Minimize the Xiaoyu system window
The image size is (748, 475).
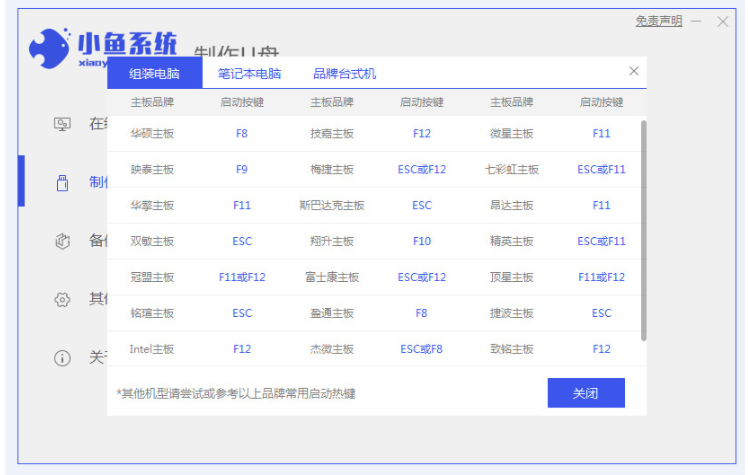coord(696,21)
